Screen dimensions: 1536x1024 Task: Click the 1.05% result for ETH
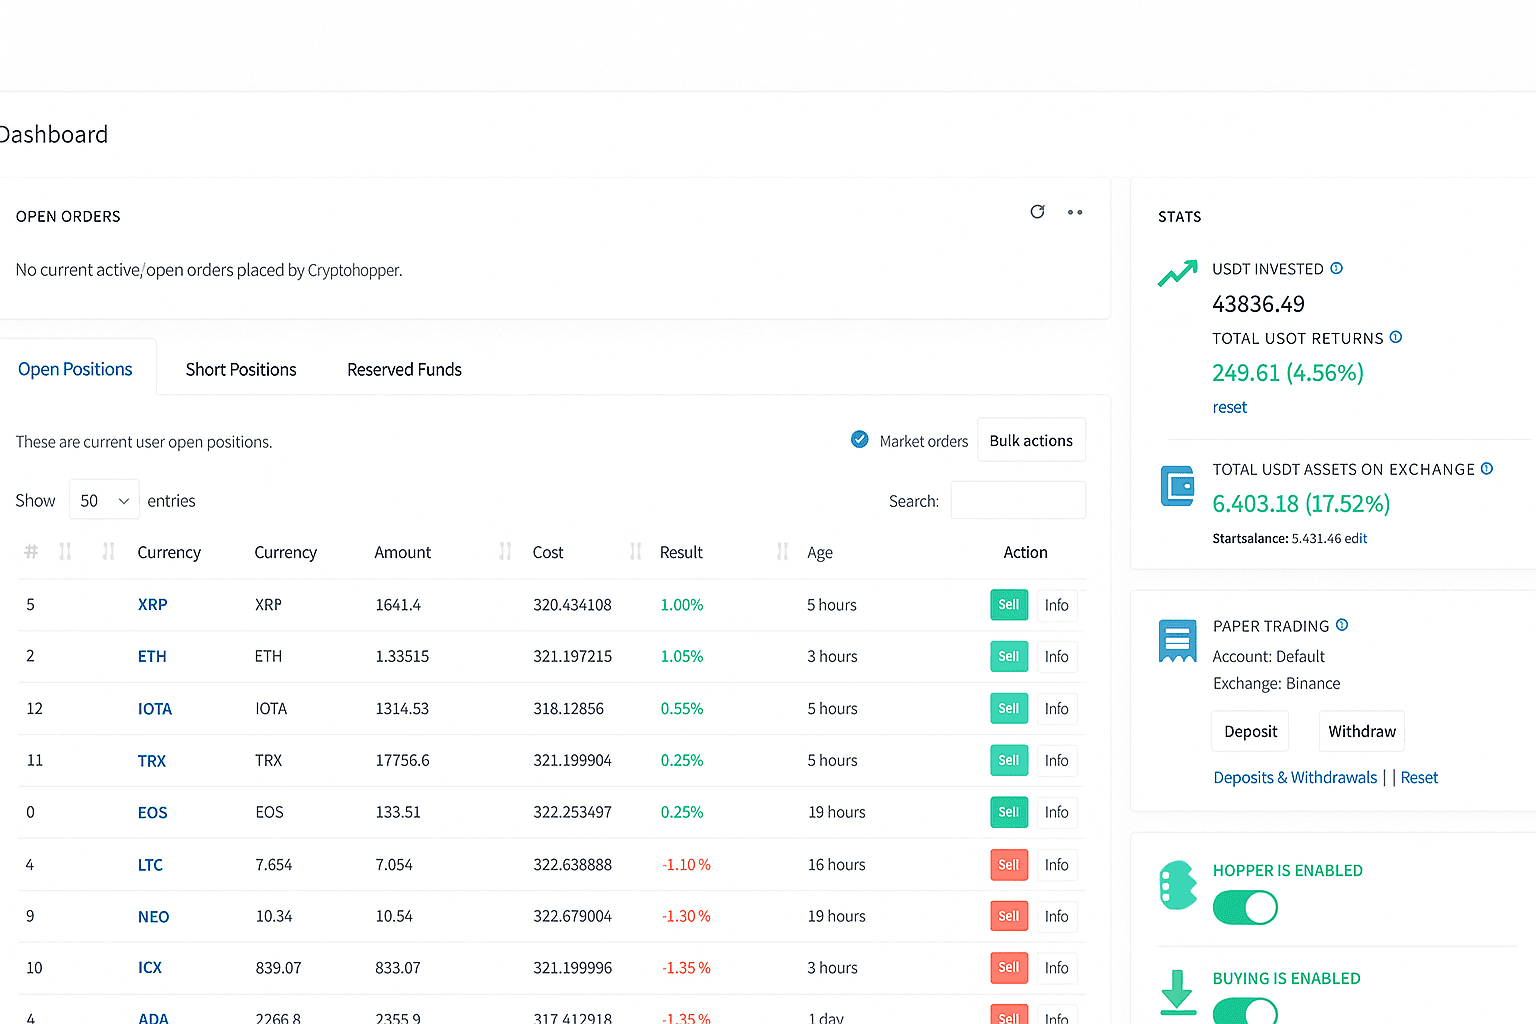pos(682,656)
